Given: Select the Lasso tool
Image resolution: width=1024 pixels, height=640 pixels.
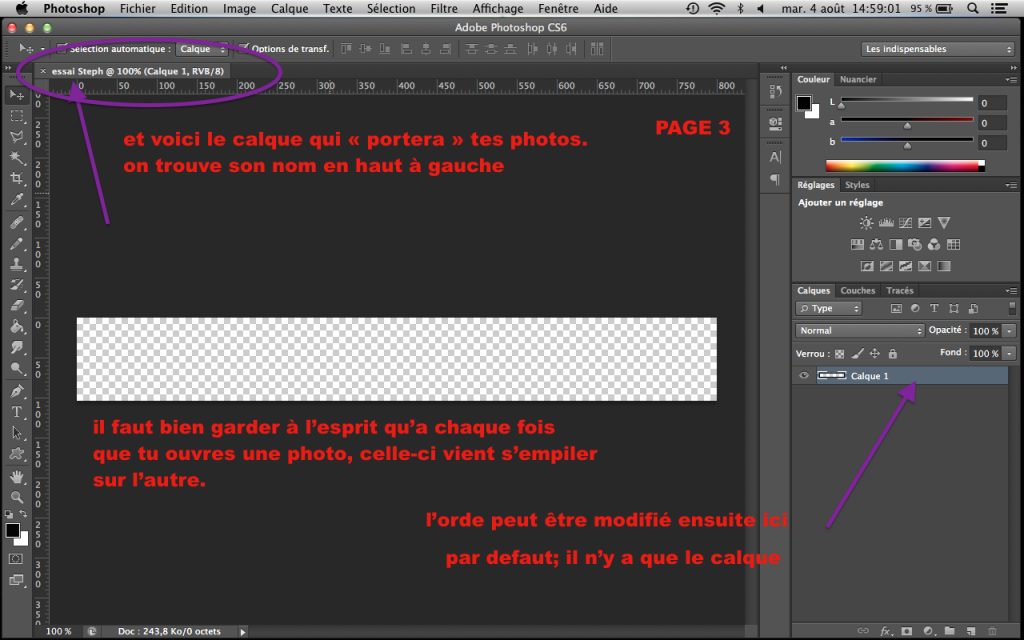Looking at the screenshot, I should point(17,137).
